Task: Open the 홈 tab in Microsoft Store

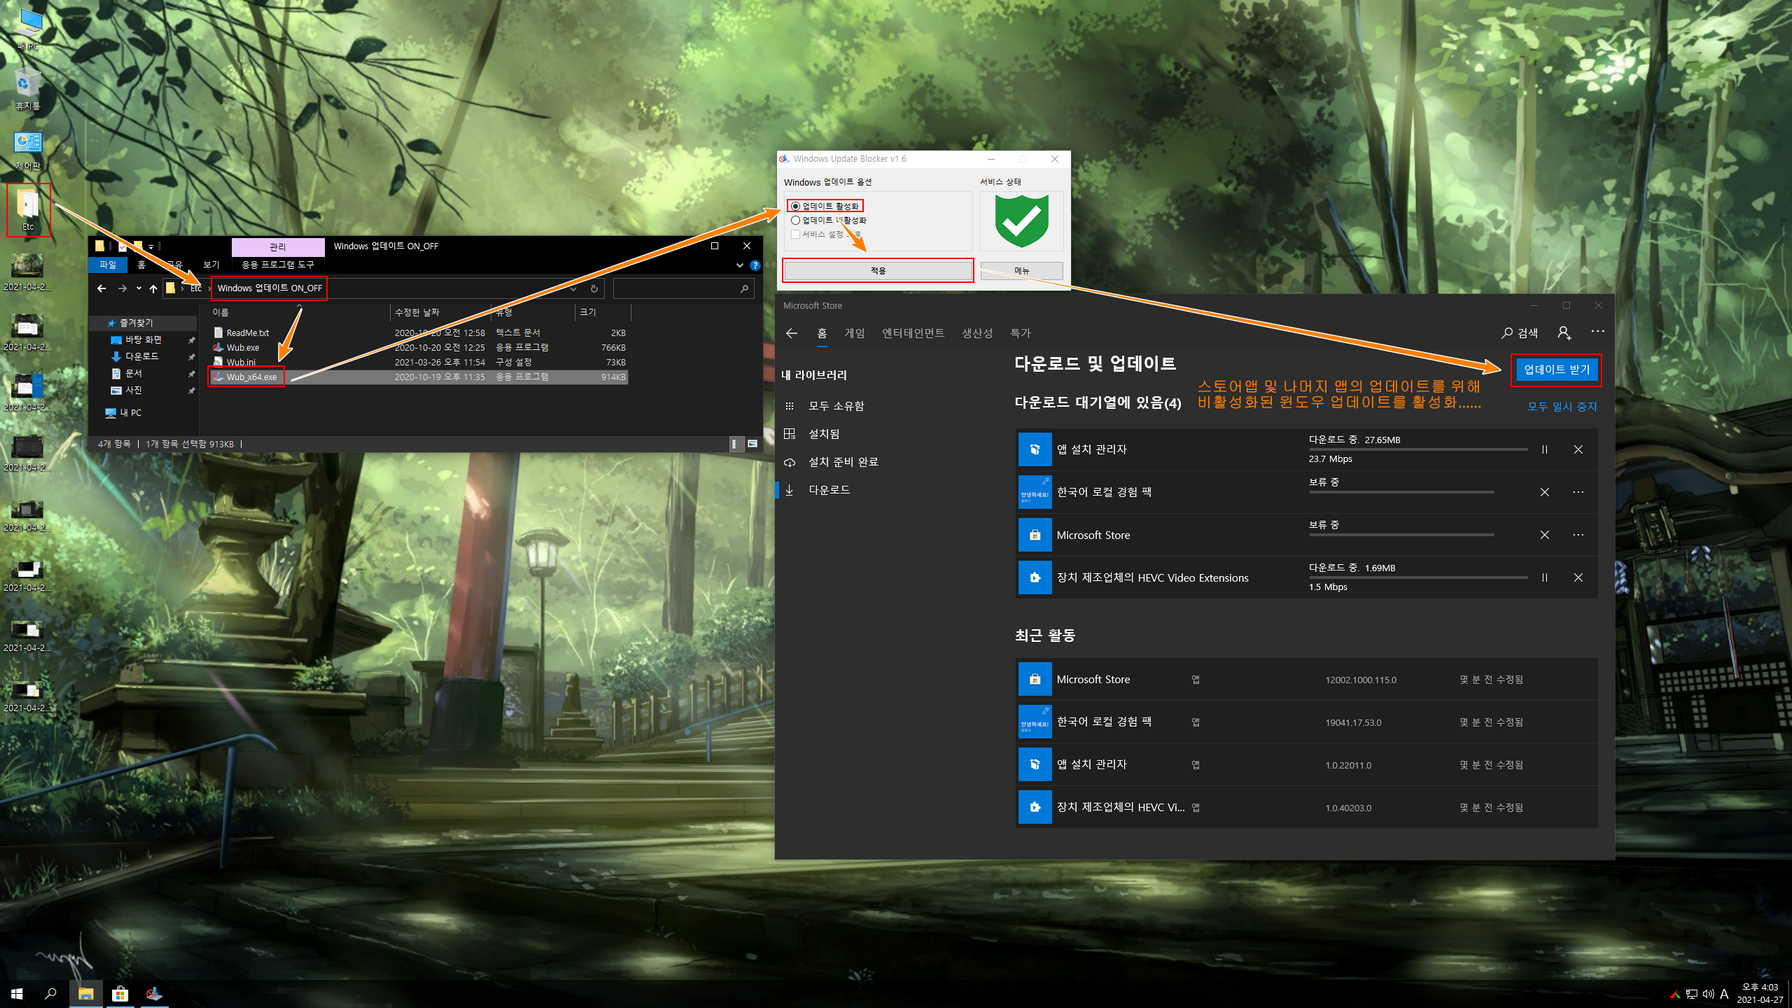Action: (x=822, y=333)
